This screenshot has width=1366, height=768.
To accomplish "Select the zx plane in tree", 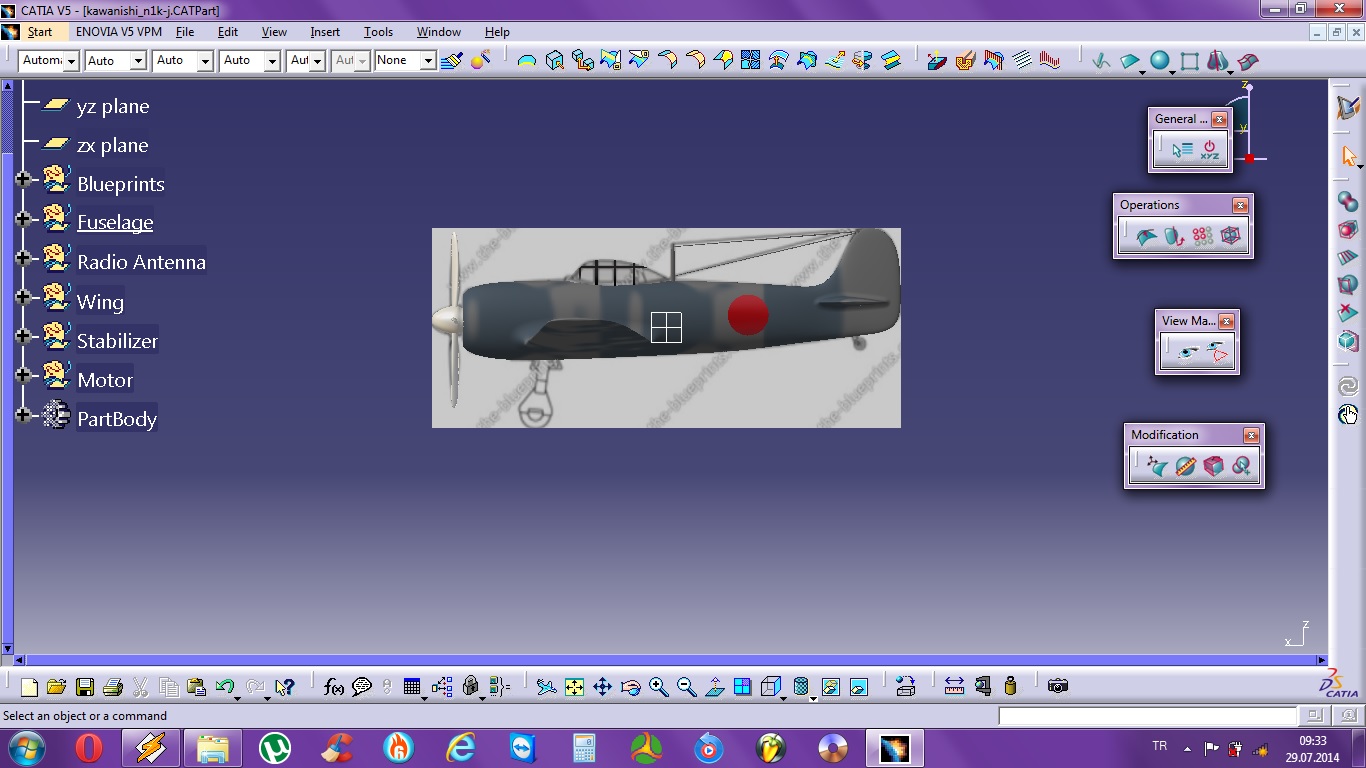I will (x=112, y=145).
